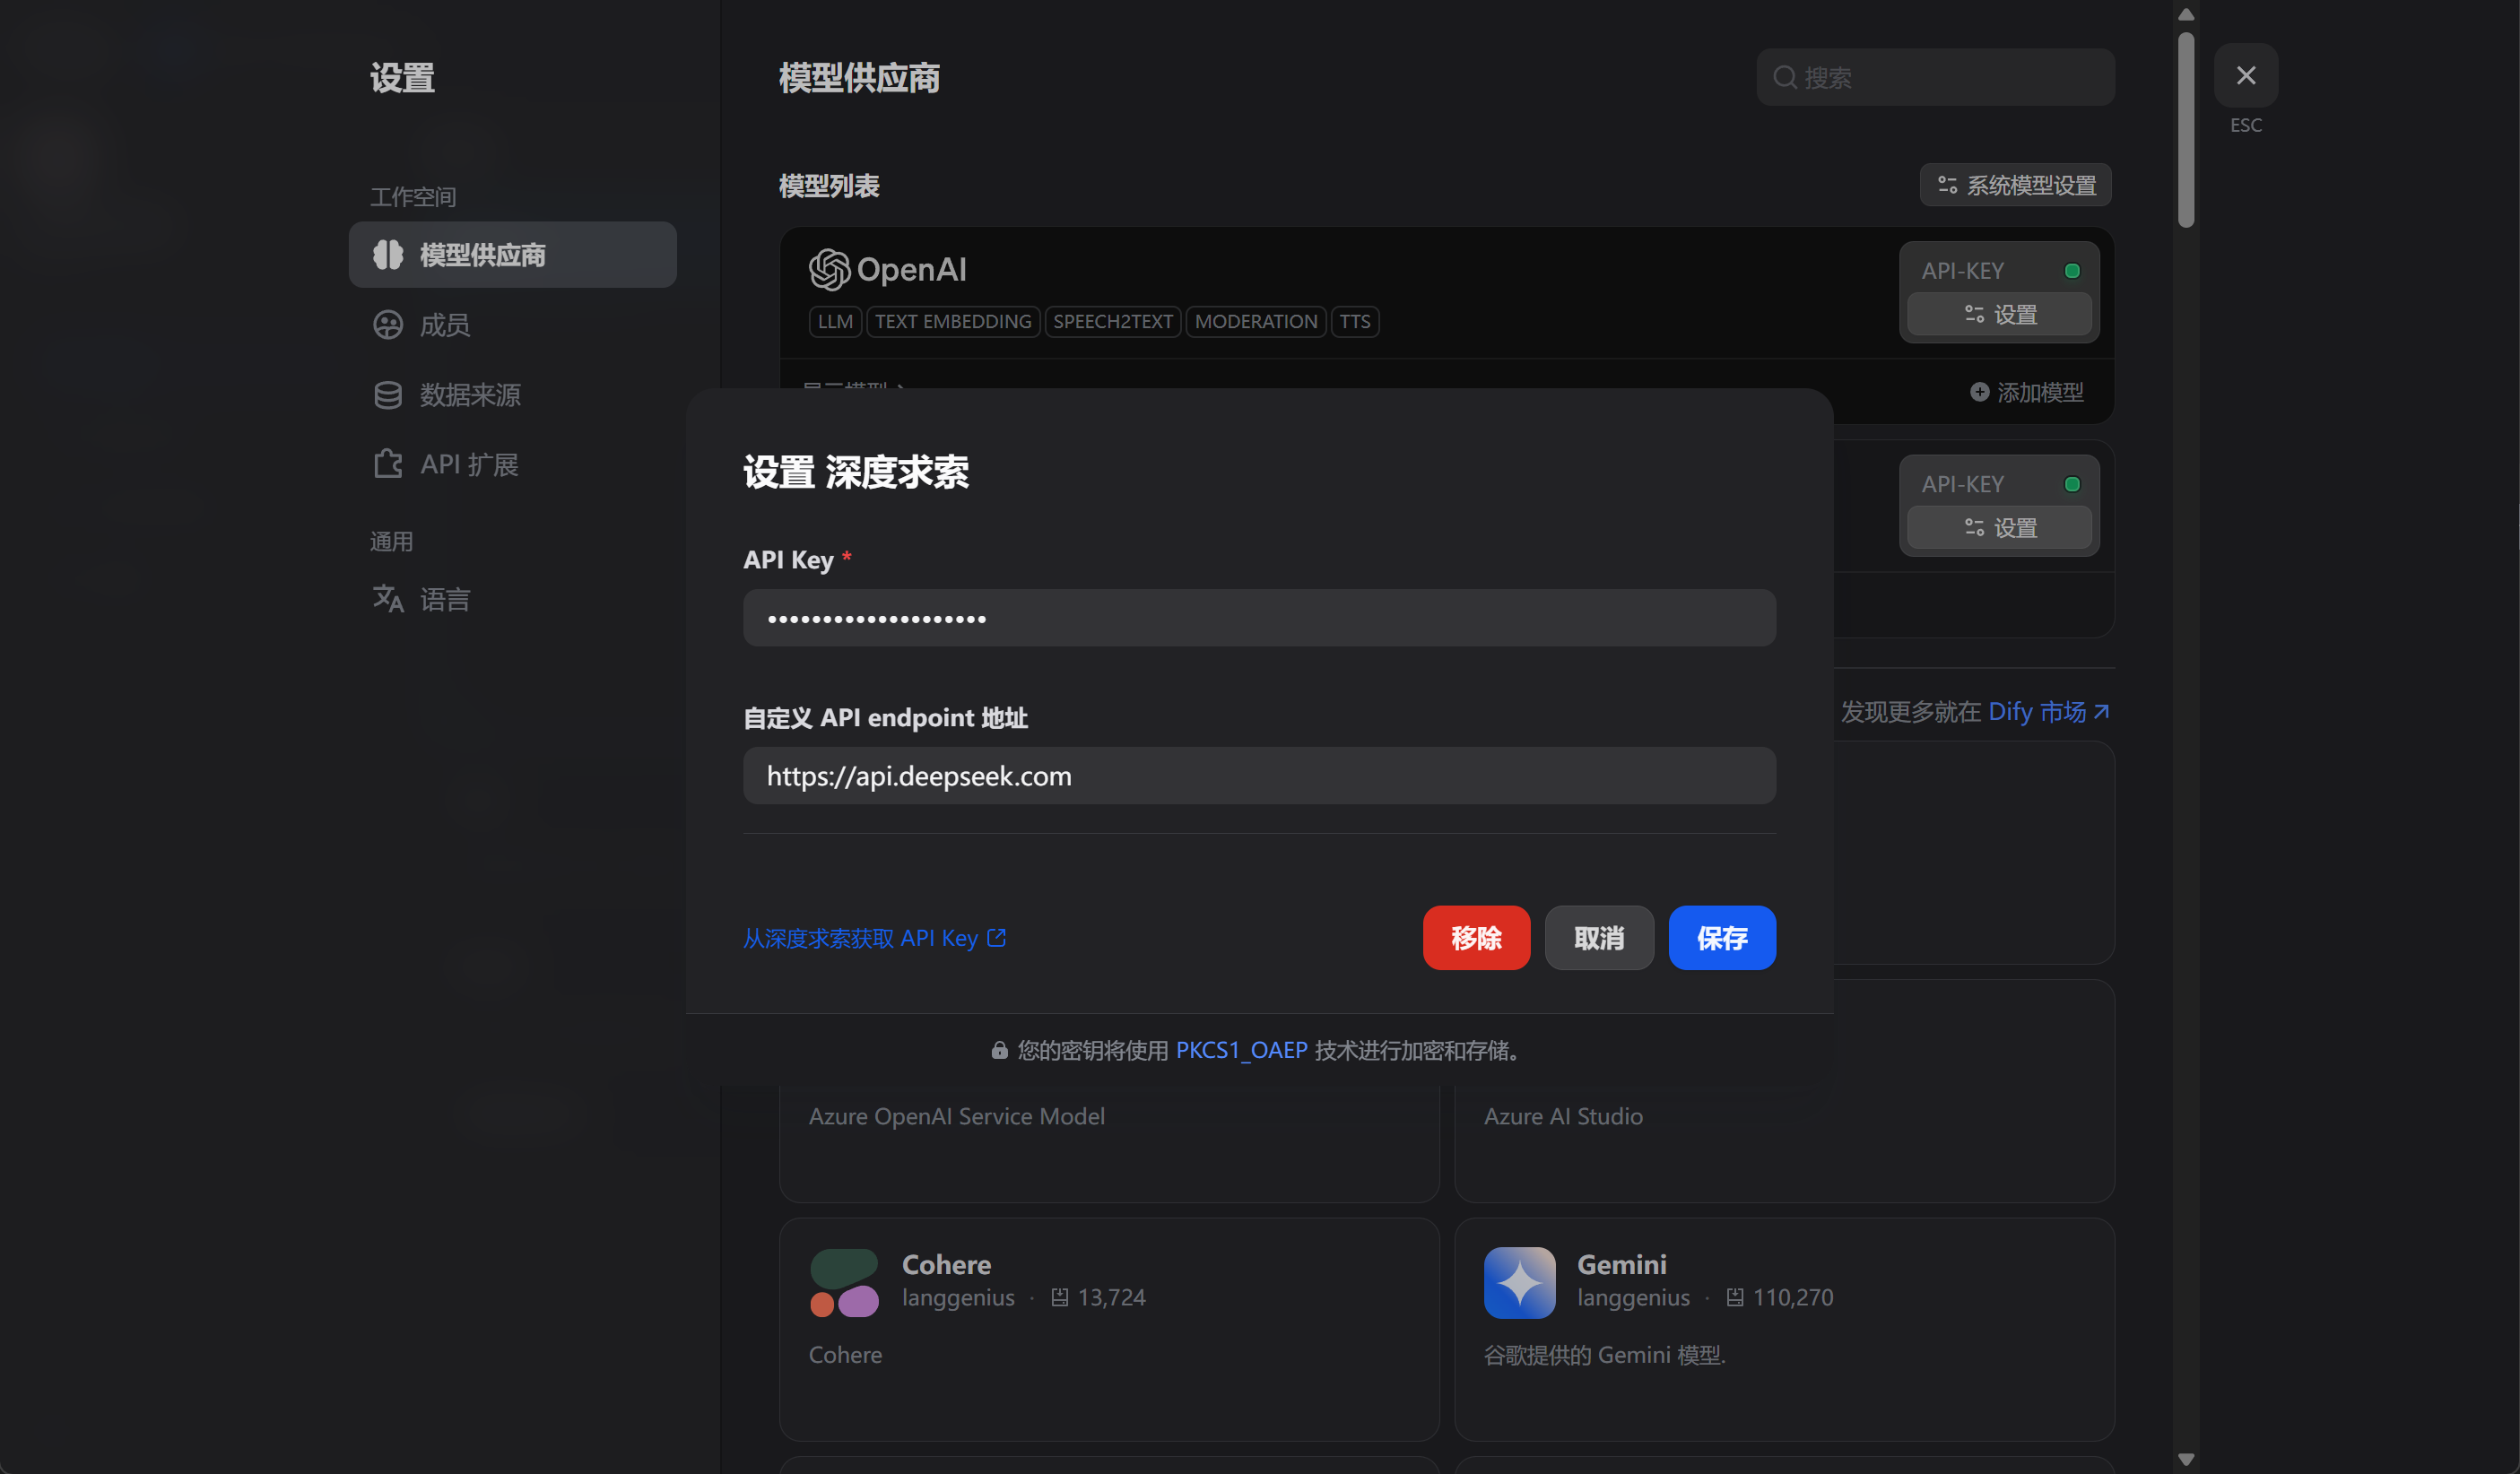Image resolution: width=2520 pixels, height=1474 pixels.
Task: Click the Gemini logo icon
Action: [1520, 1283]
